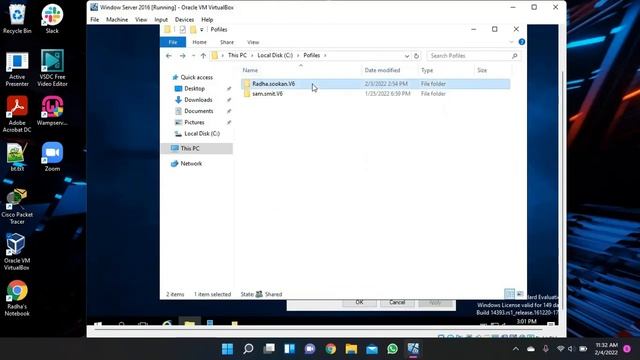This screenshot has width=640, height=360.
Task: Open the Recycle Bin desktop icon
Action: (x=17, y=18)
